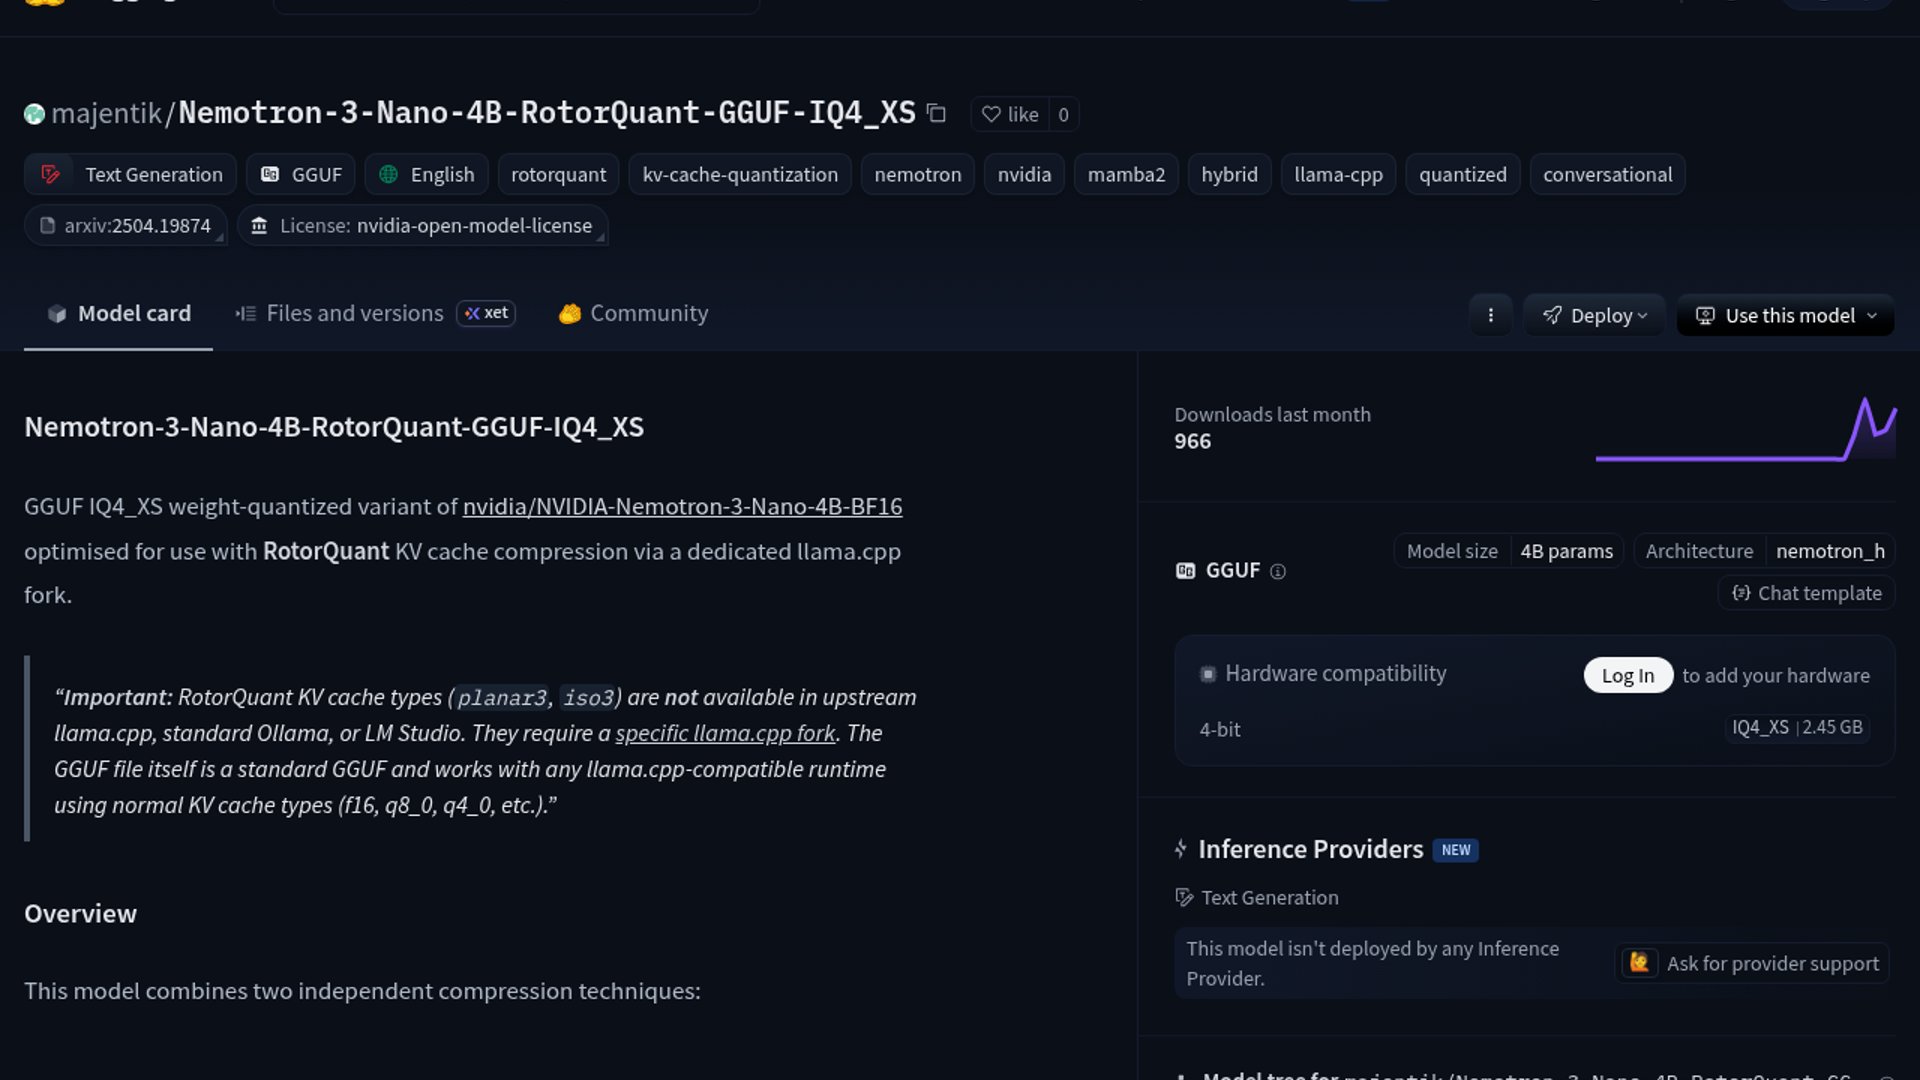Image resolution: width=1920 pixels, height=1080 pixels.
Task: Expand the Deploy dropdown
Action: coord(1594,315)
